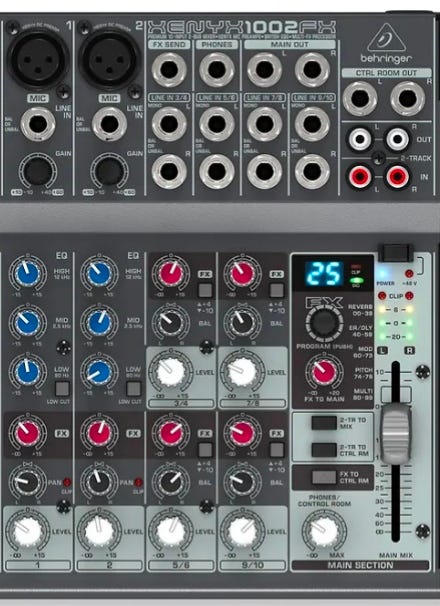Click LINE IN 7/8 right jack
The image size is (440, 606).
(264, 172)
